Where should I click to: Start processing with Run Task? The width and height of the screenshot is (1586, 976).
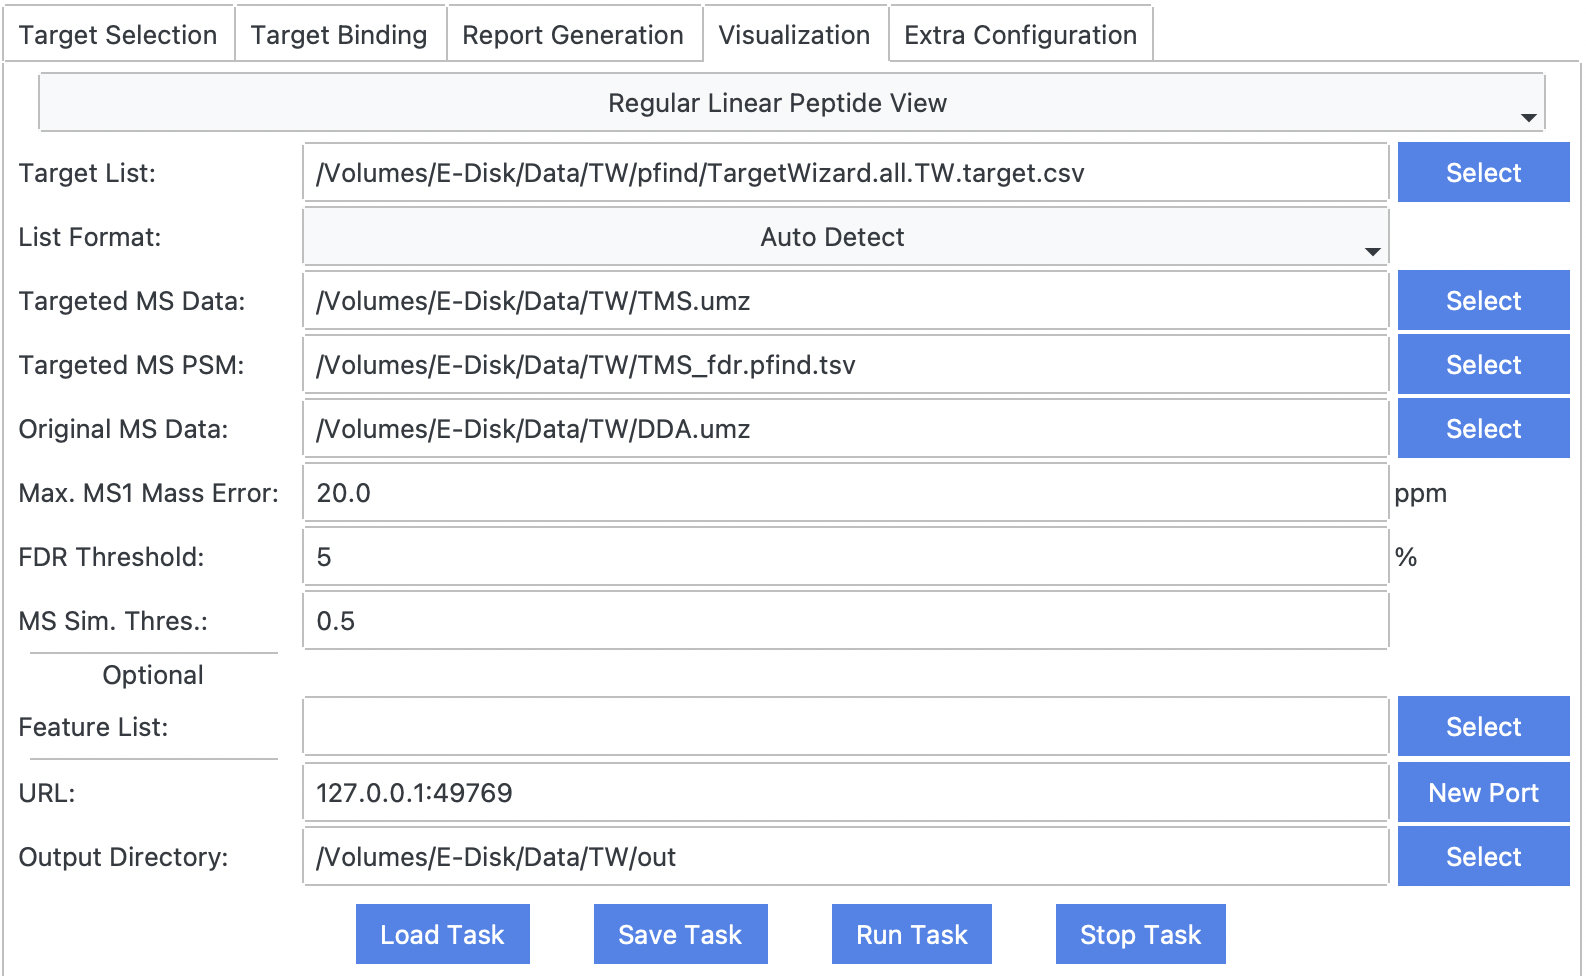[912, 935]
